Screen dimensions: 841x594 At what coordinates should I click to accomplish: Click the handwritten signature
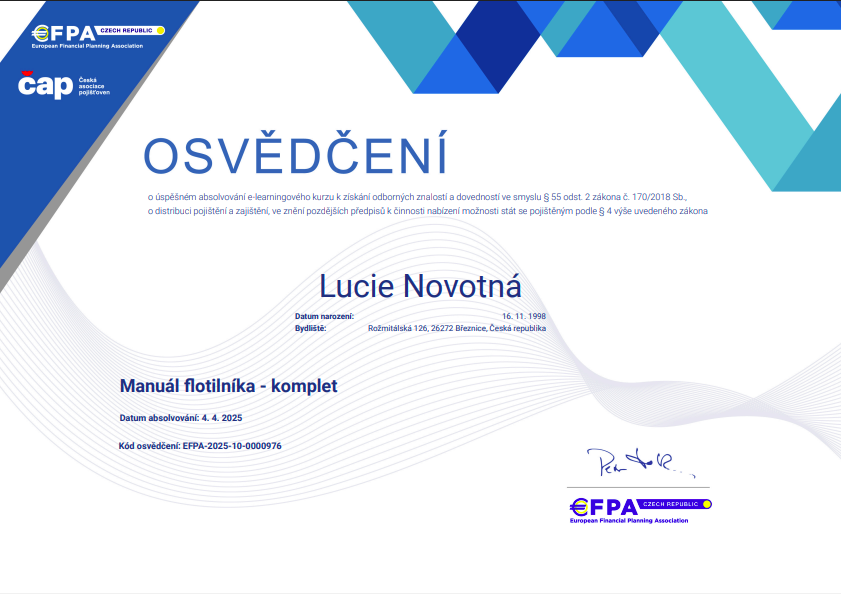640,463
